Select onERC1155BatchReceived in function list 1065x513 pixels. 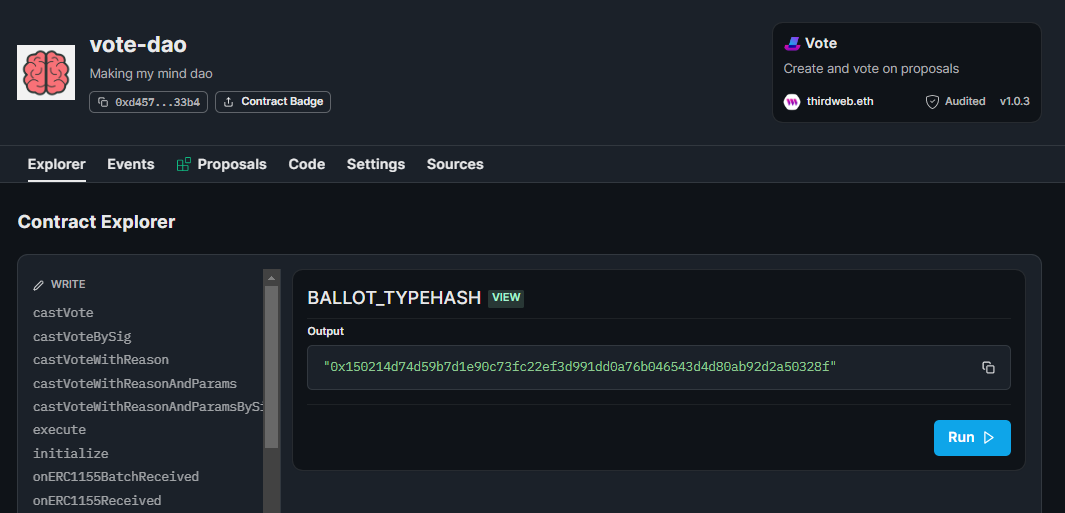[x=116, y=477]
